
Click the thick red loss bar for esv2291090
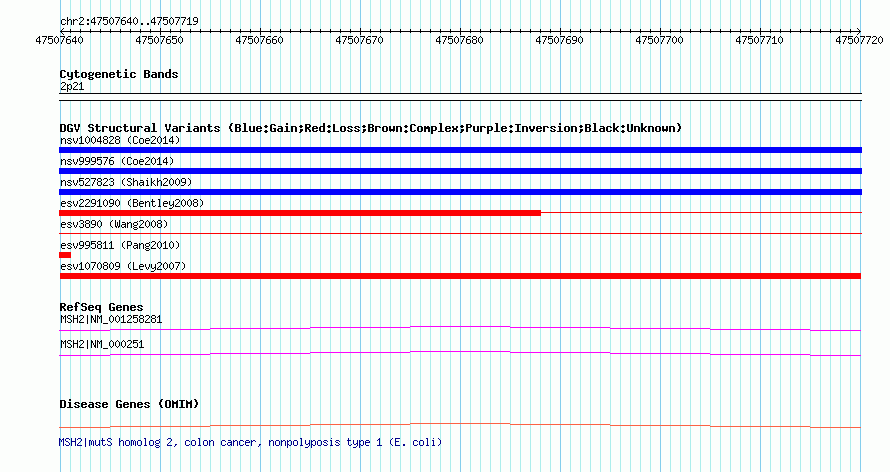pos(300,213)
